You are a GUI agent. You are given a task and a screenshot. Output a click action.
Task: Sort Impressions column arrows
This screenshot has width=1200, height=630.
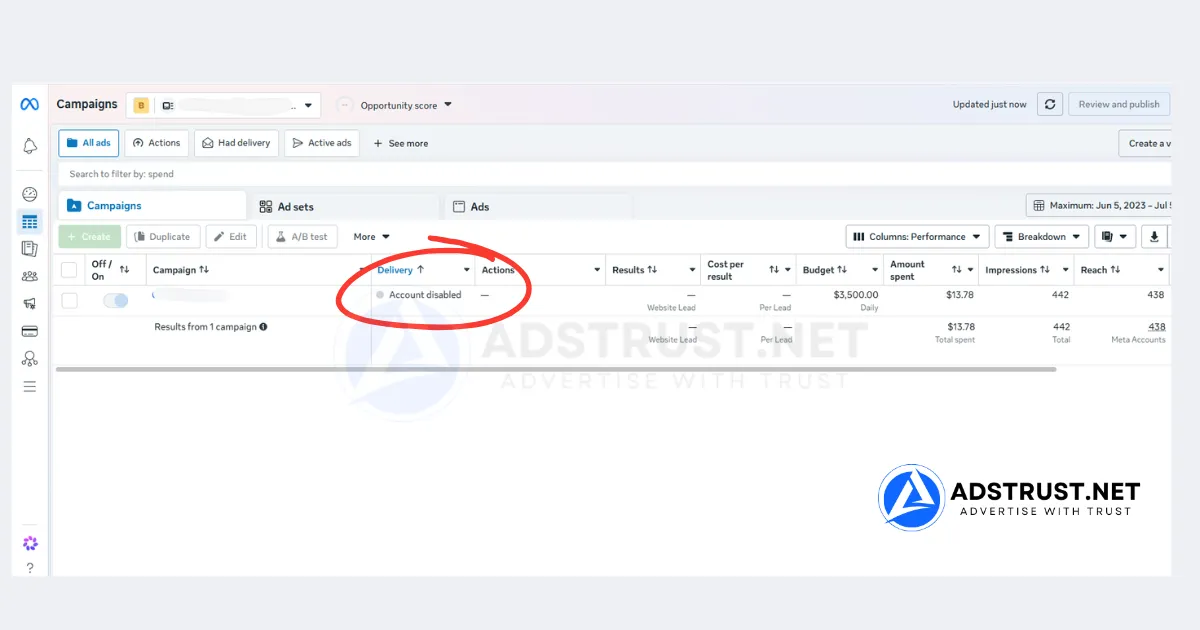coord(1045,270)
